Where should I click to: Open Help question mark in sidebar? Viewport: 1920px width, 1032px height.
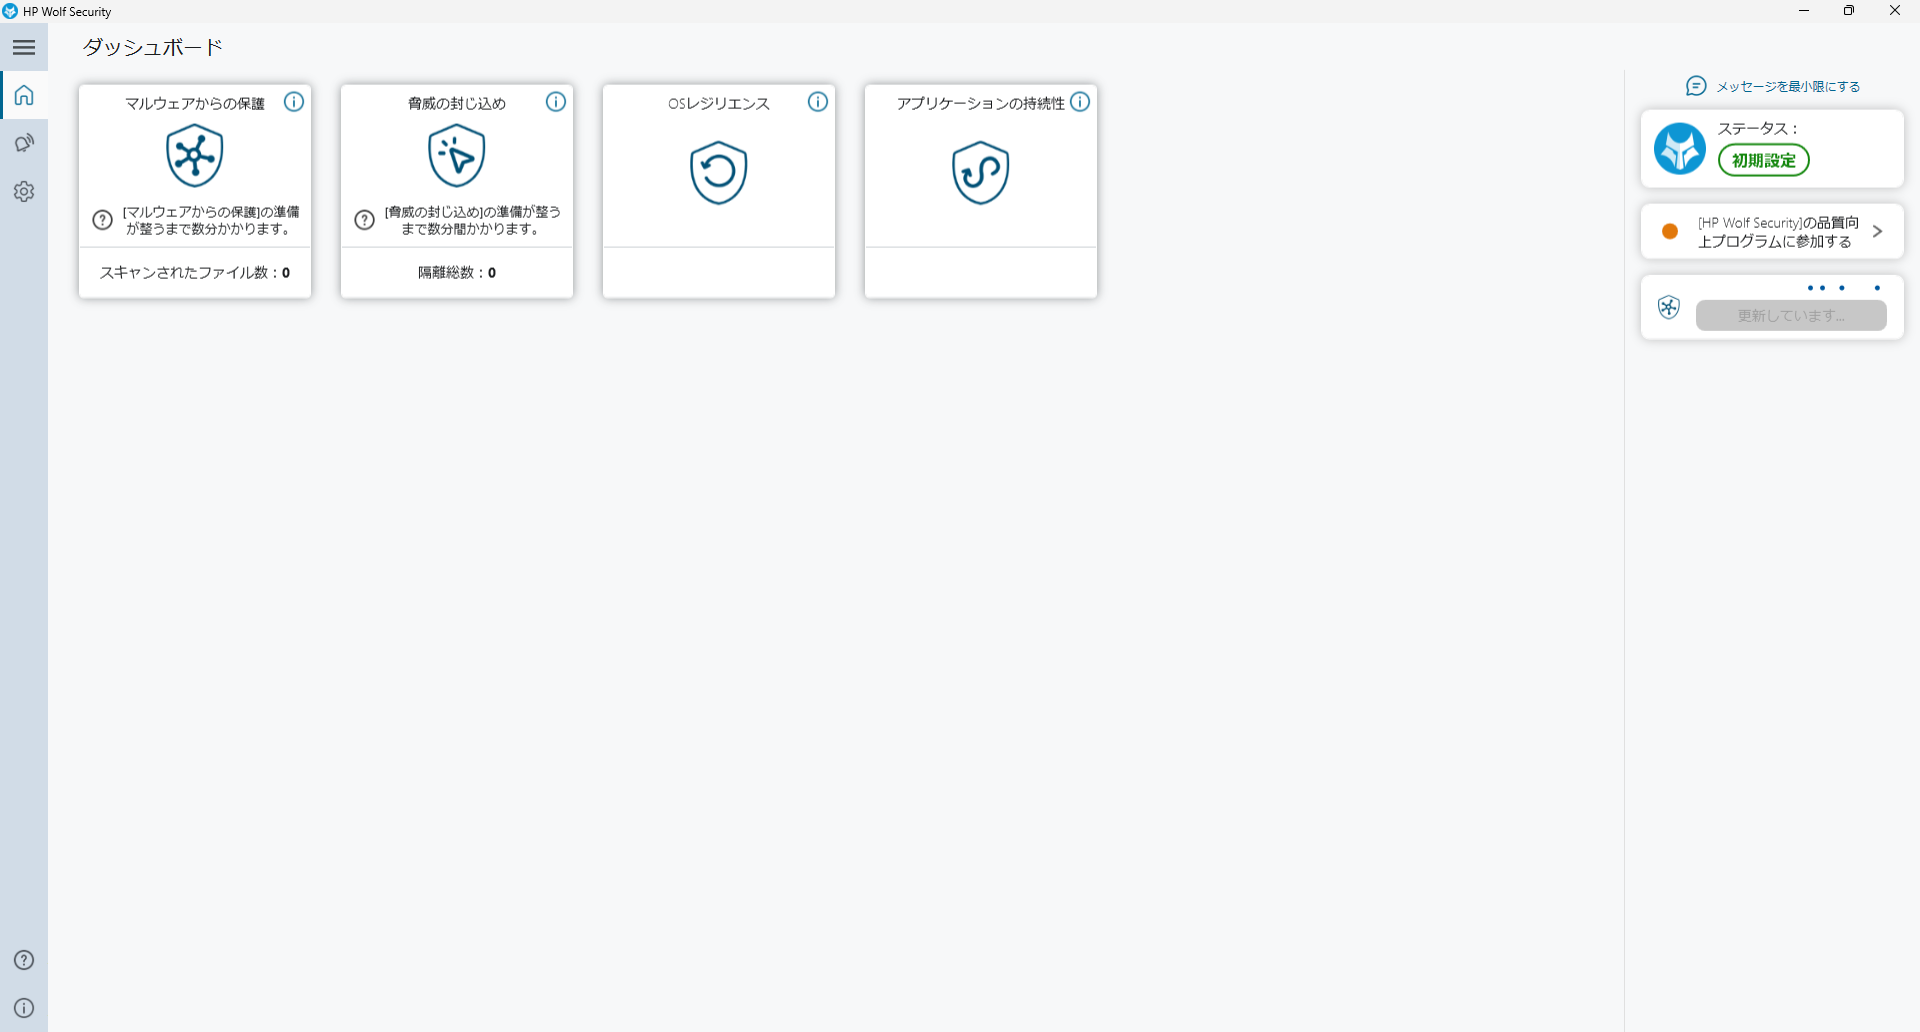[24, 960]
